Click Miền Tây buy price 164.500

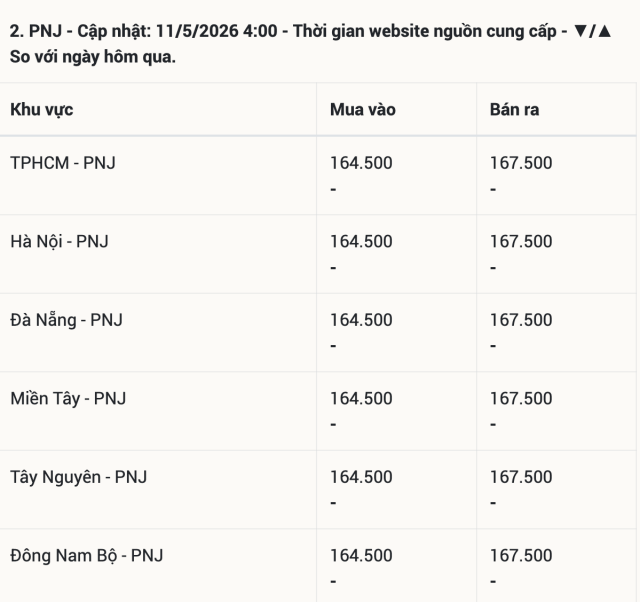coord(361,398)
